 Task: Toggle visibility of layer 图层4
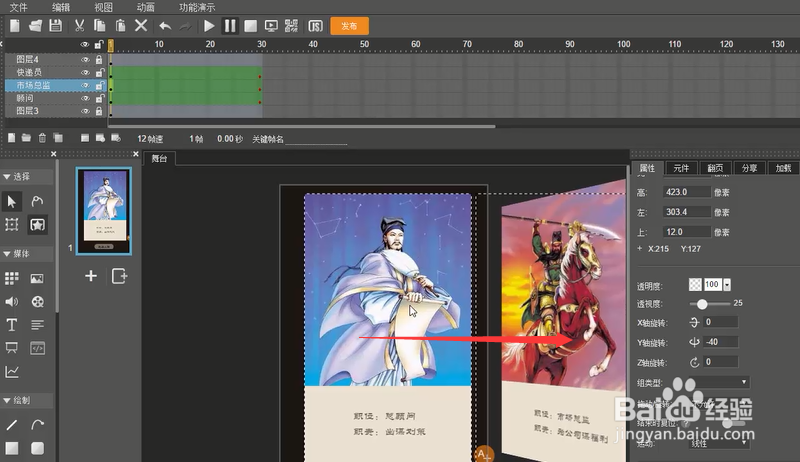pyautogui.click(x=85, y=60)
